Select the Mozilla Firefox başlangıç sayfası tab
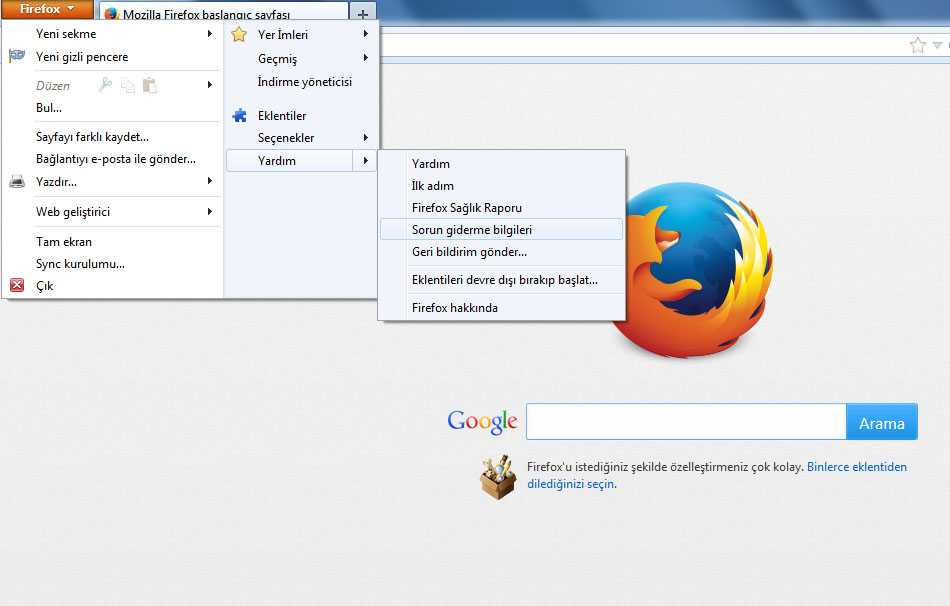Viewport: 950px width, 606px height. coord(223,13)
